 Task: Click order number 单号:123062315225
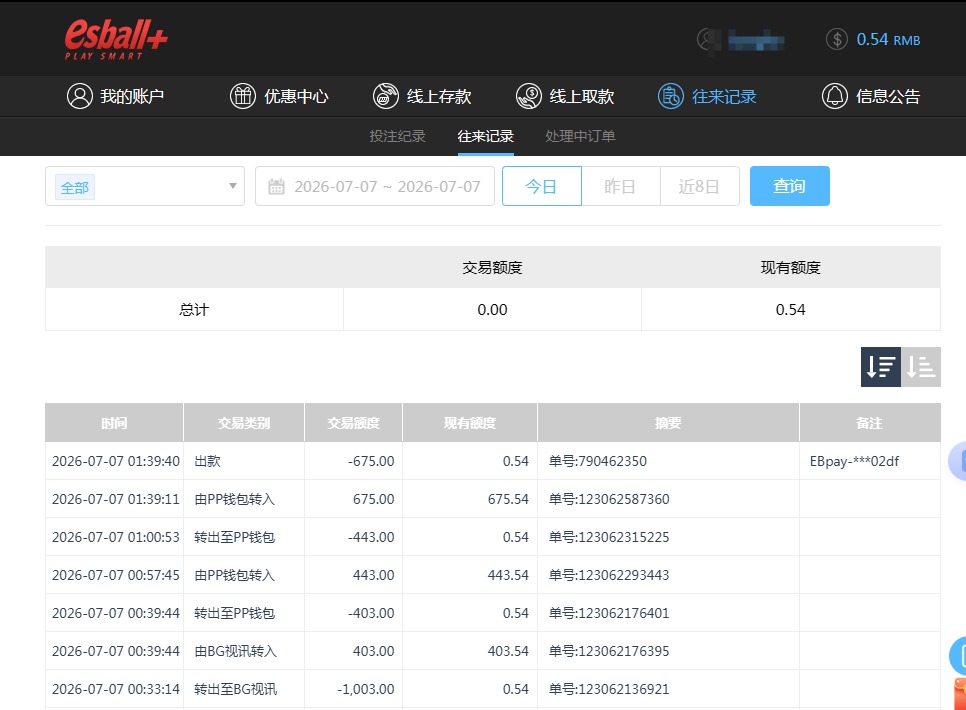click(x=609, y=537)
